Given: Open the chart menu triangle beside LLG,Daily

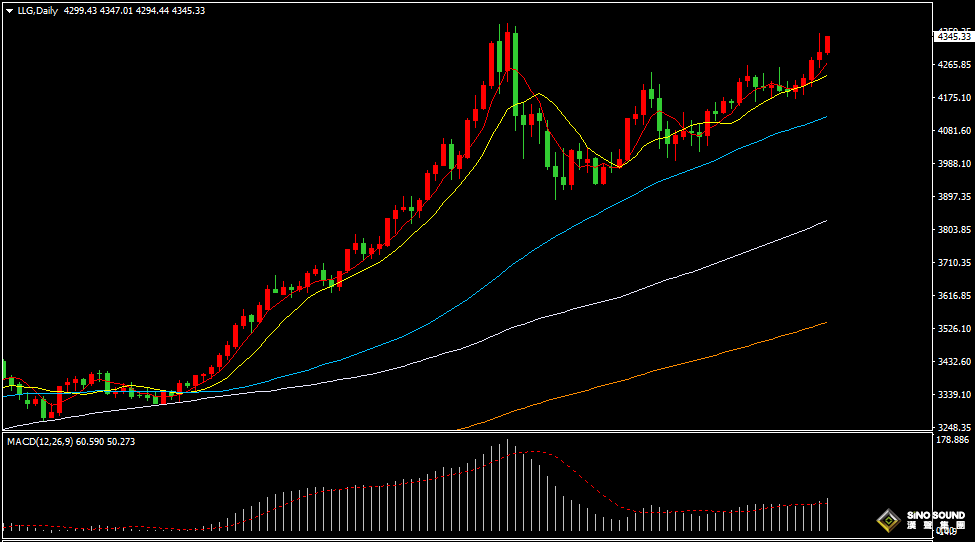Looking at the screenshot, I should point(9,10).
